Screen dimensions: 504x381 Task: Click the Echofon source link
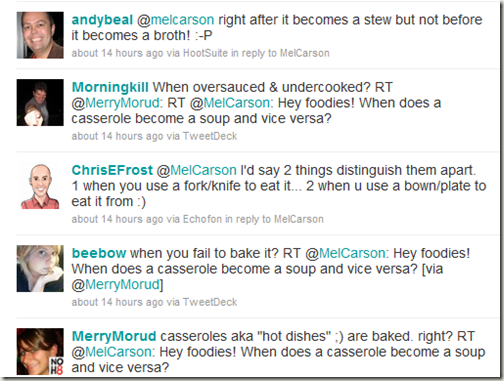pyautogui.click(x=202, y=219)
